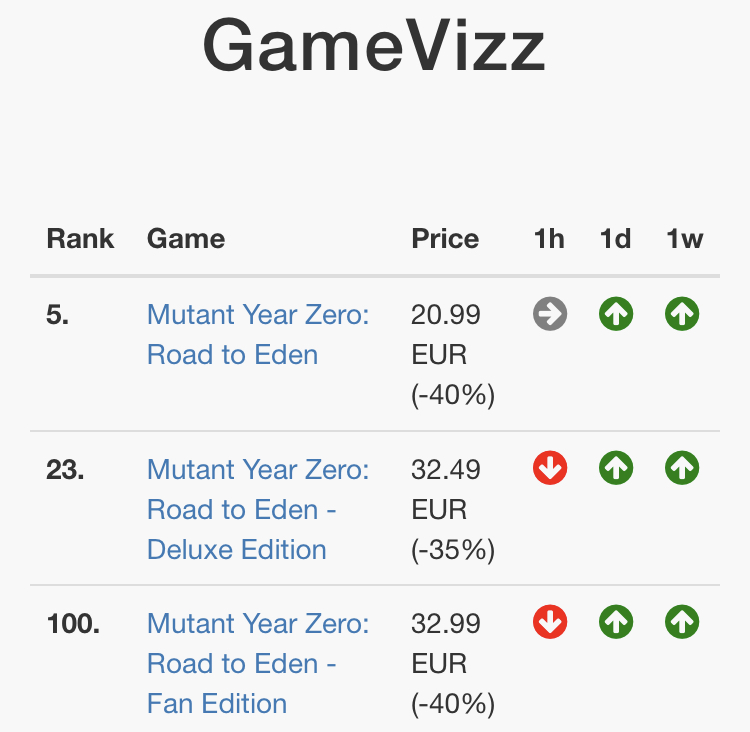Click the gray 1h arrow for rank 5
The height and width of the screenshot is (732, 750).
coord(550,314)
